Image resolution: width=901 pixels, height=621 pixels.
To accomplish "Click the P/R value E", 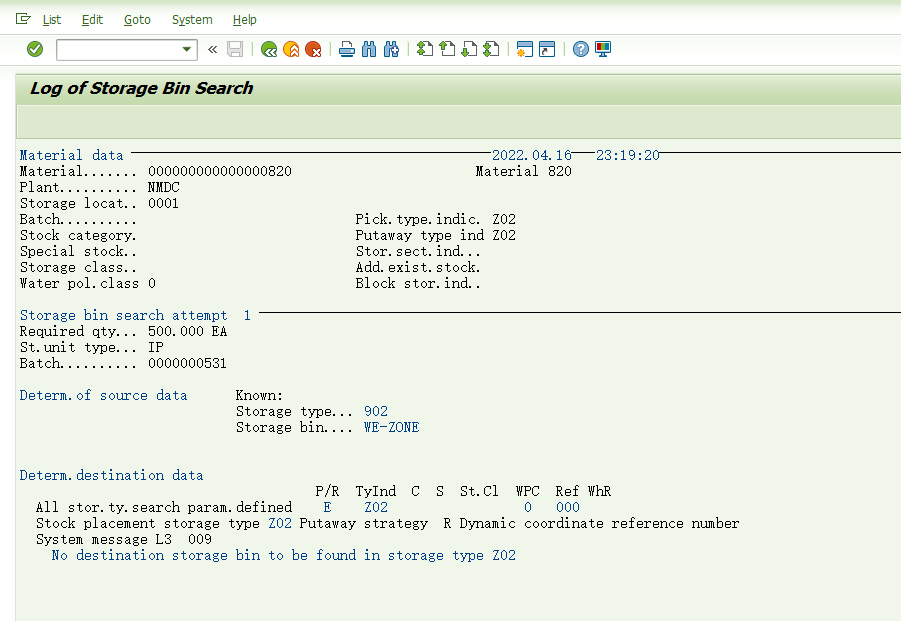I will coord(327,507).
